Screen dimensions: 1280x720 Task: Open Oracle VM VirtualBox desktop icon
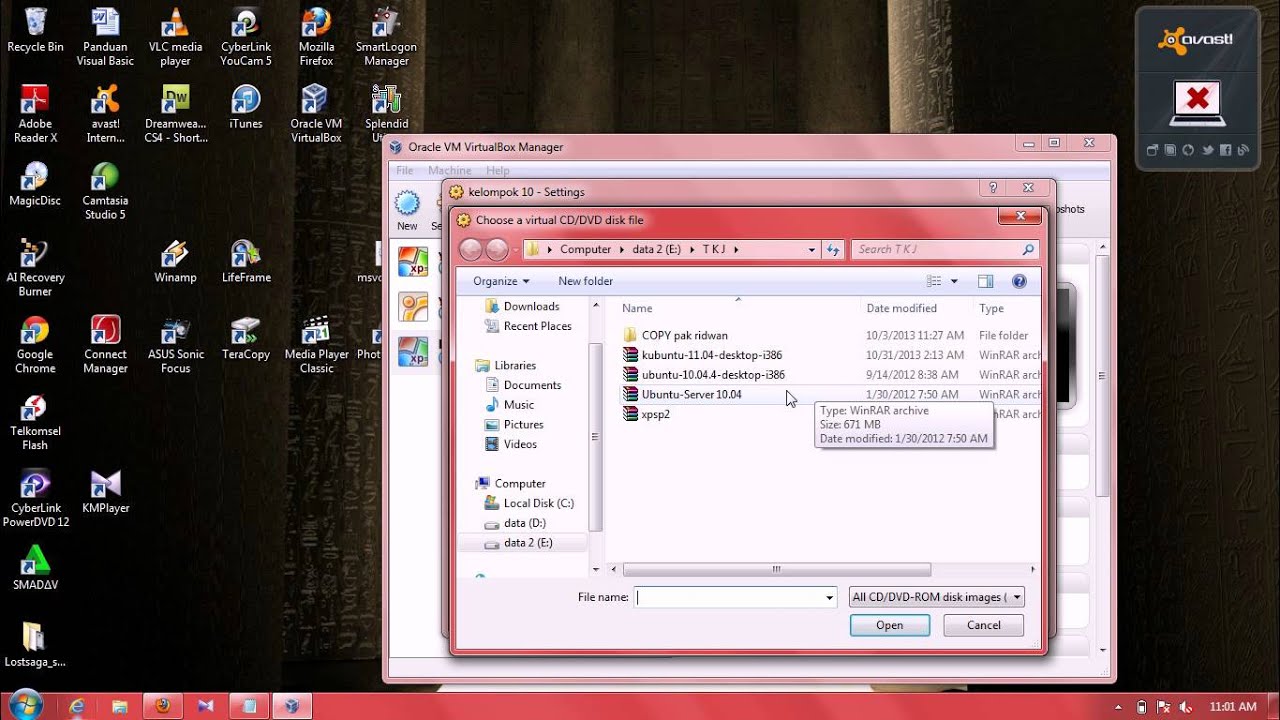tap(316, 113)
